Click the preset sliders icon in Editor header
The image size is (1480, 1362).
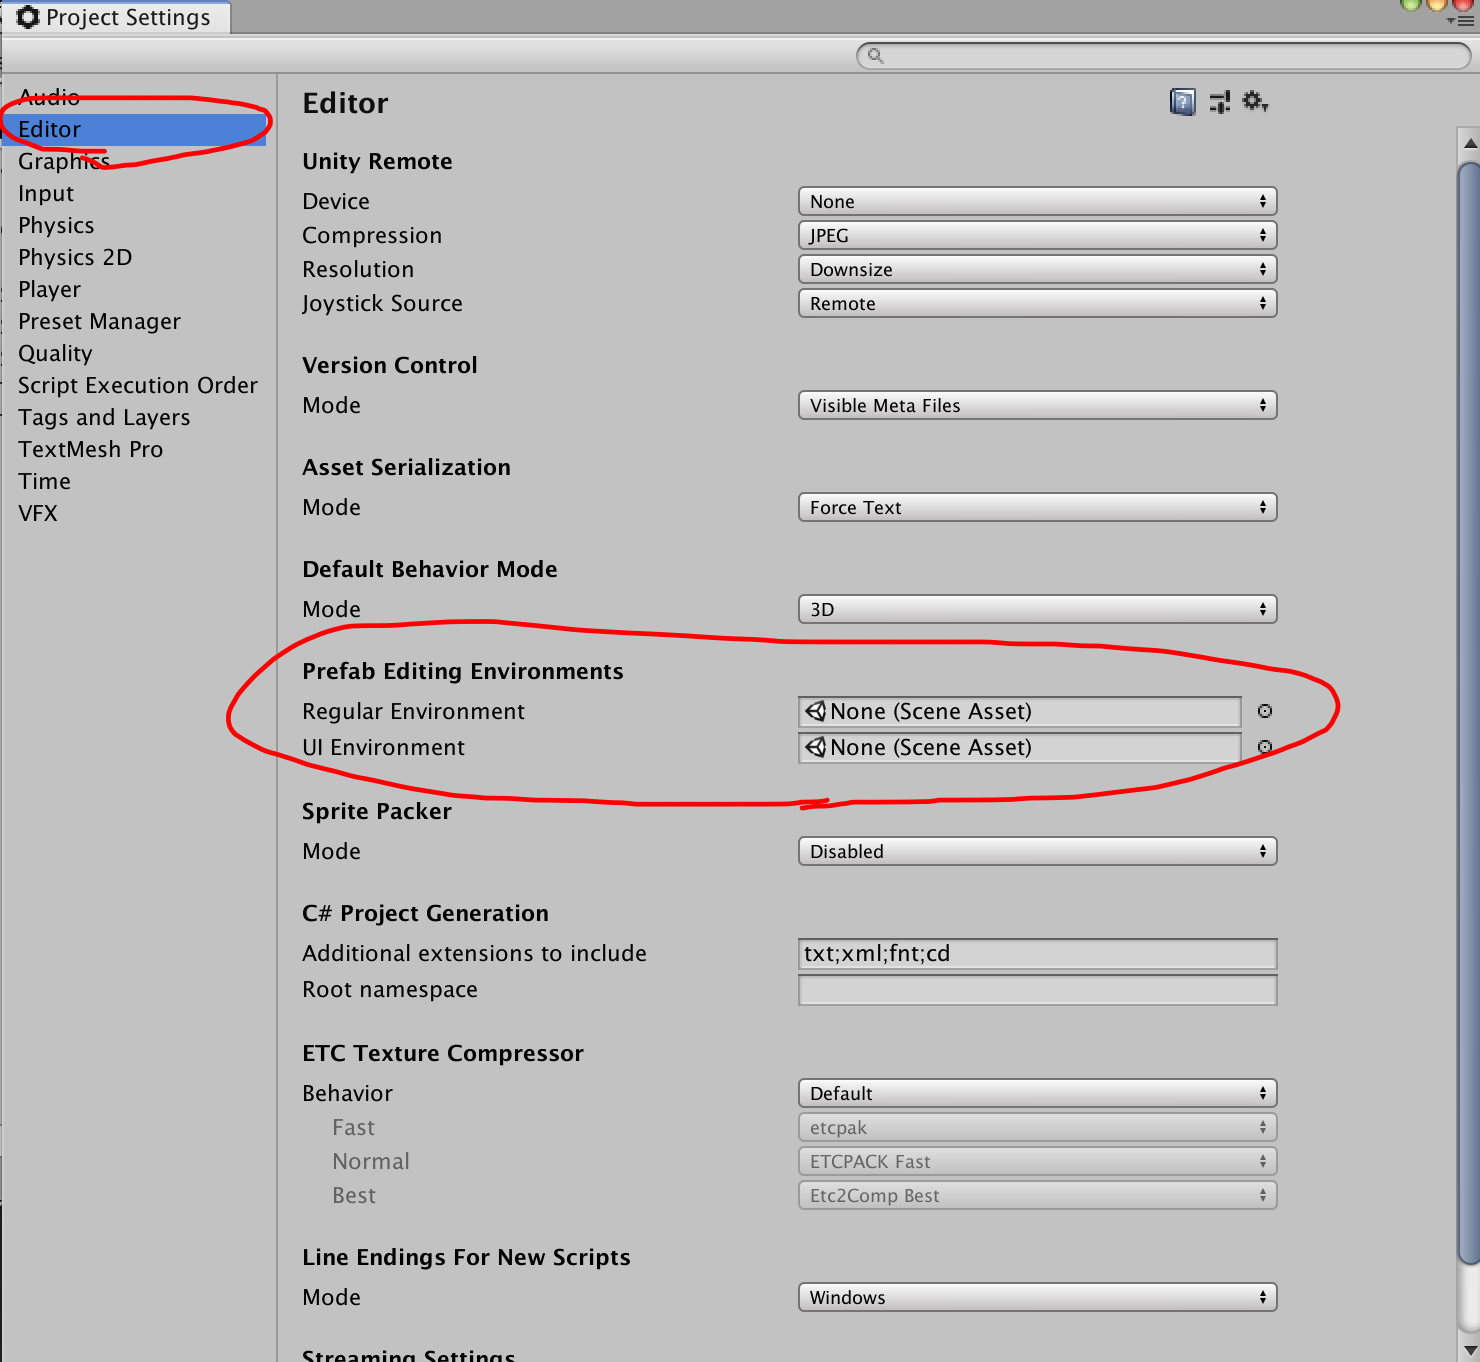pos(1219,102)
